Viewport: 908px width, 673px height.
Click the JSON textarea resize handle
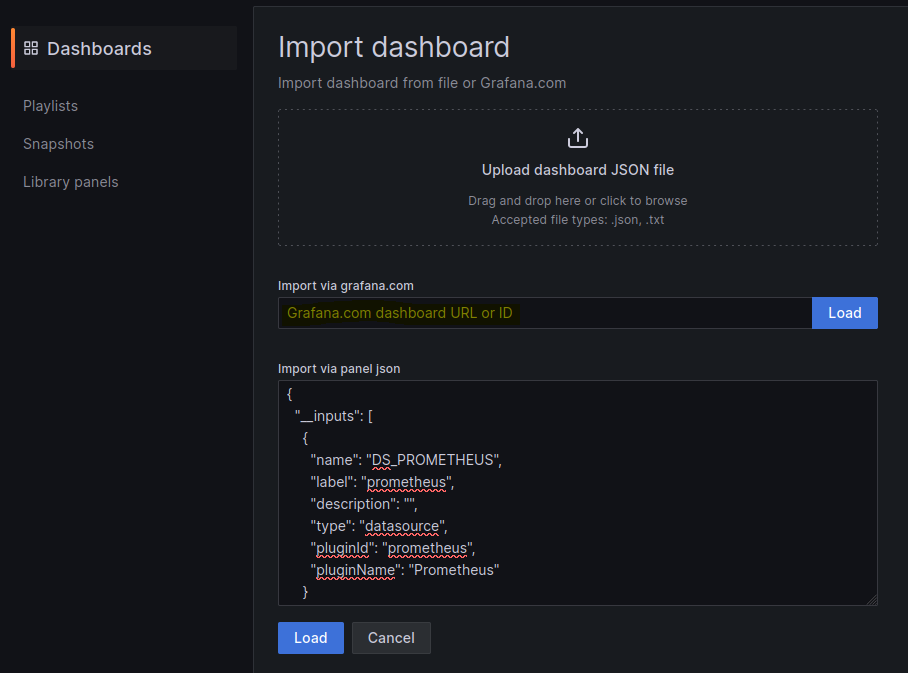tap(871, 599)
